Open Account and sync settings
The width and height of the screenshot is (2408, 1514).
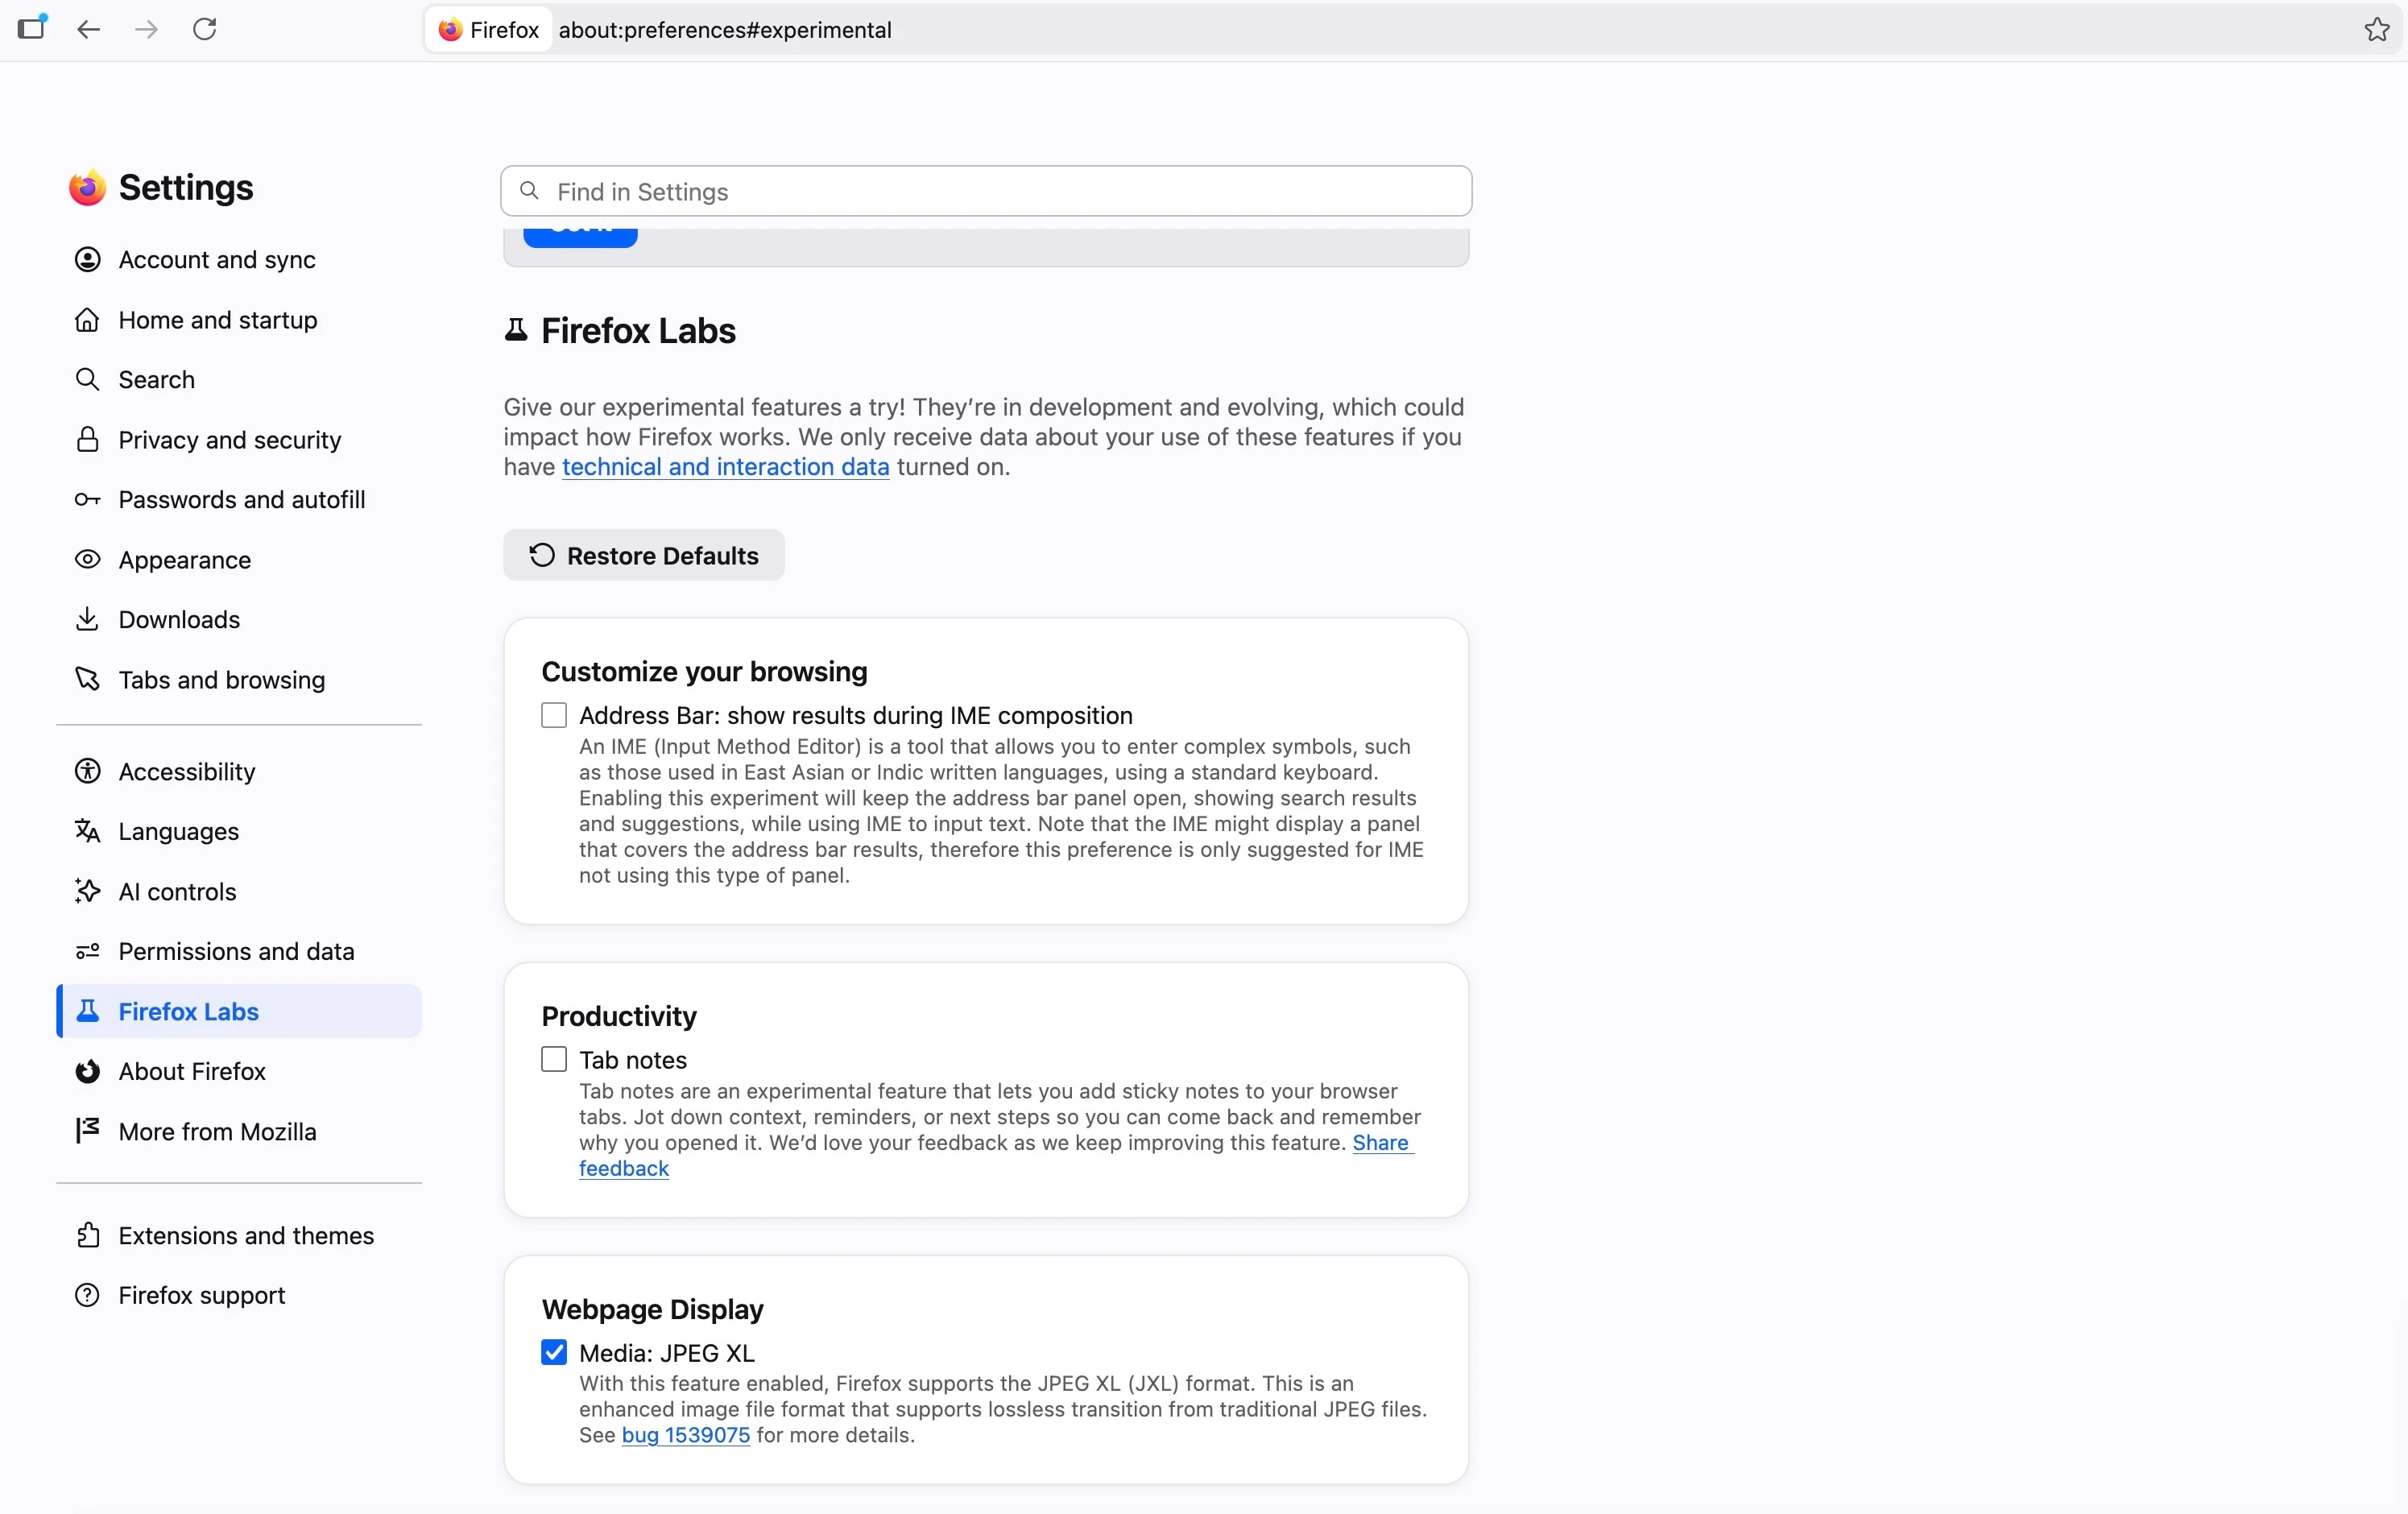[x=239, y=260]
